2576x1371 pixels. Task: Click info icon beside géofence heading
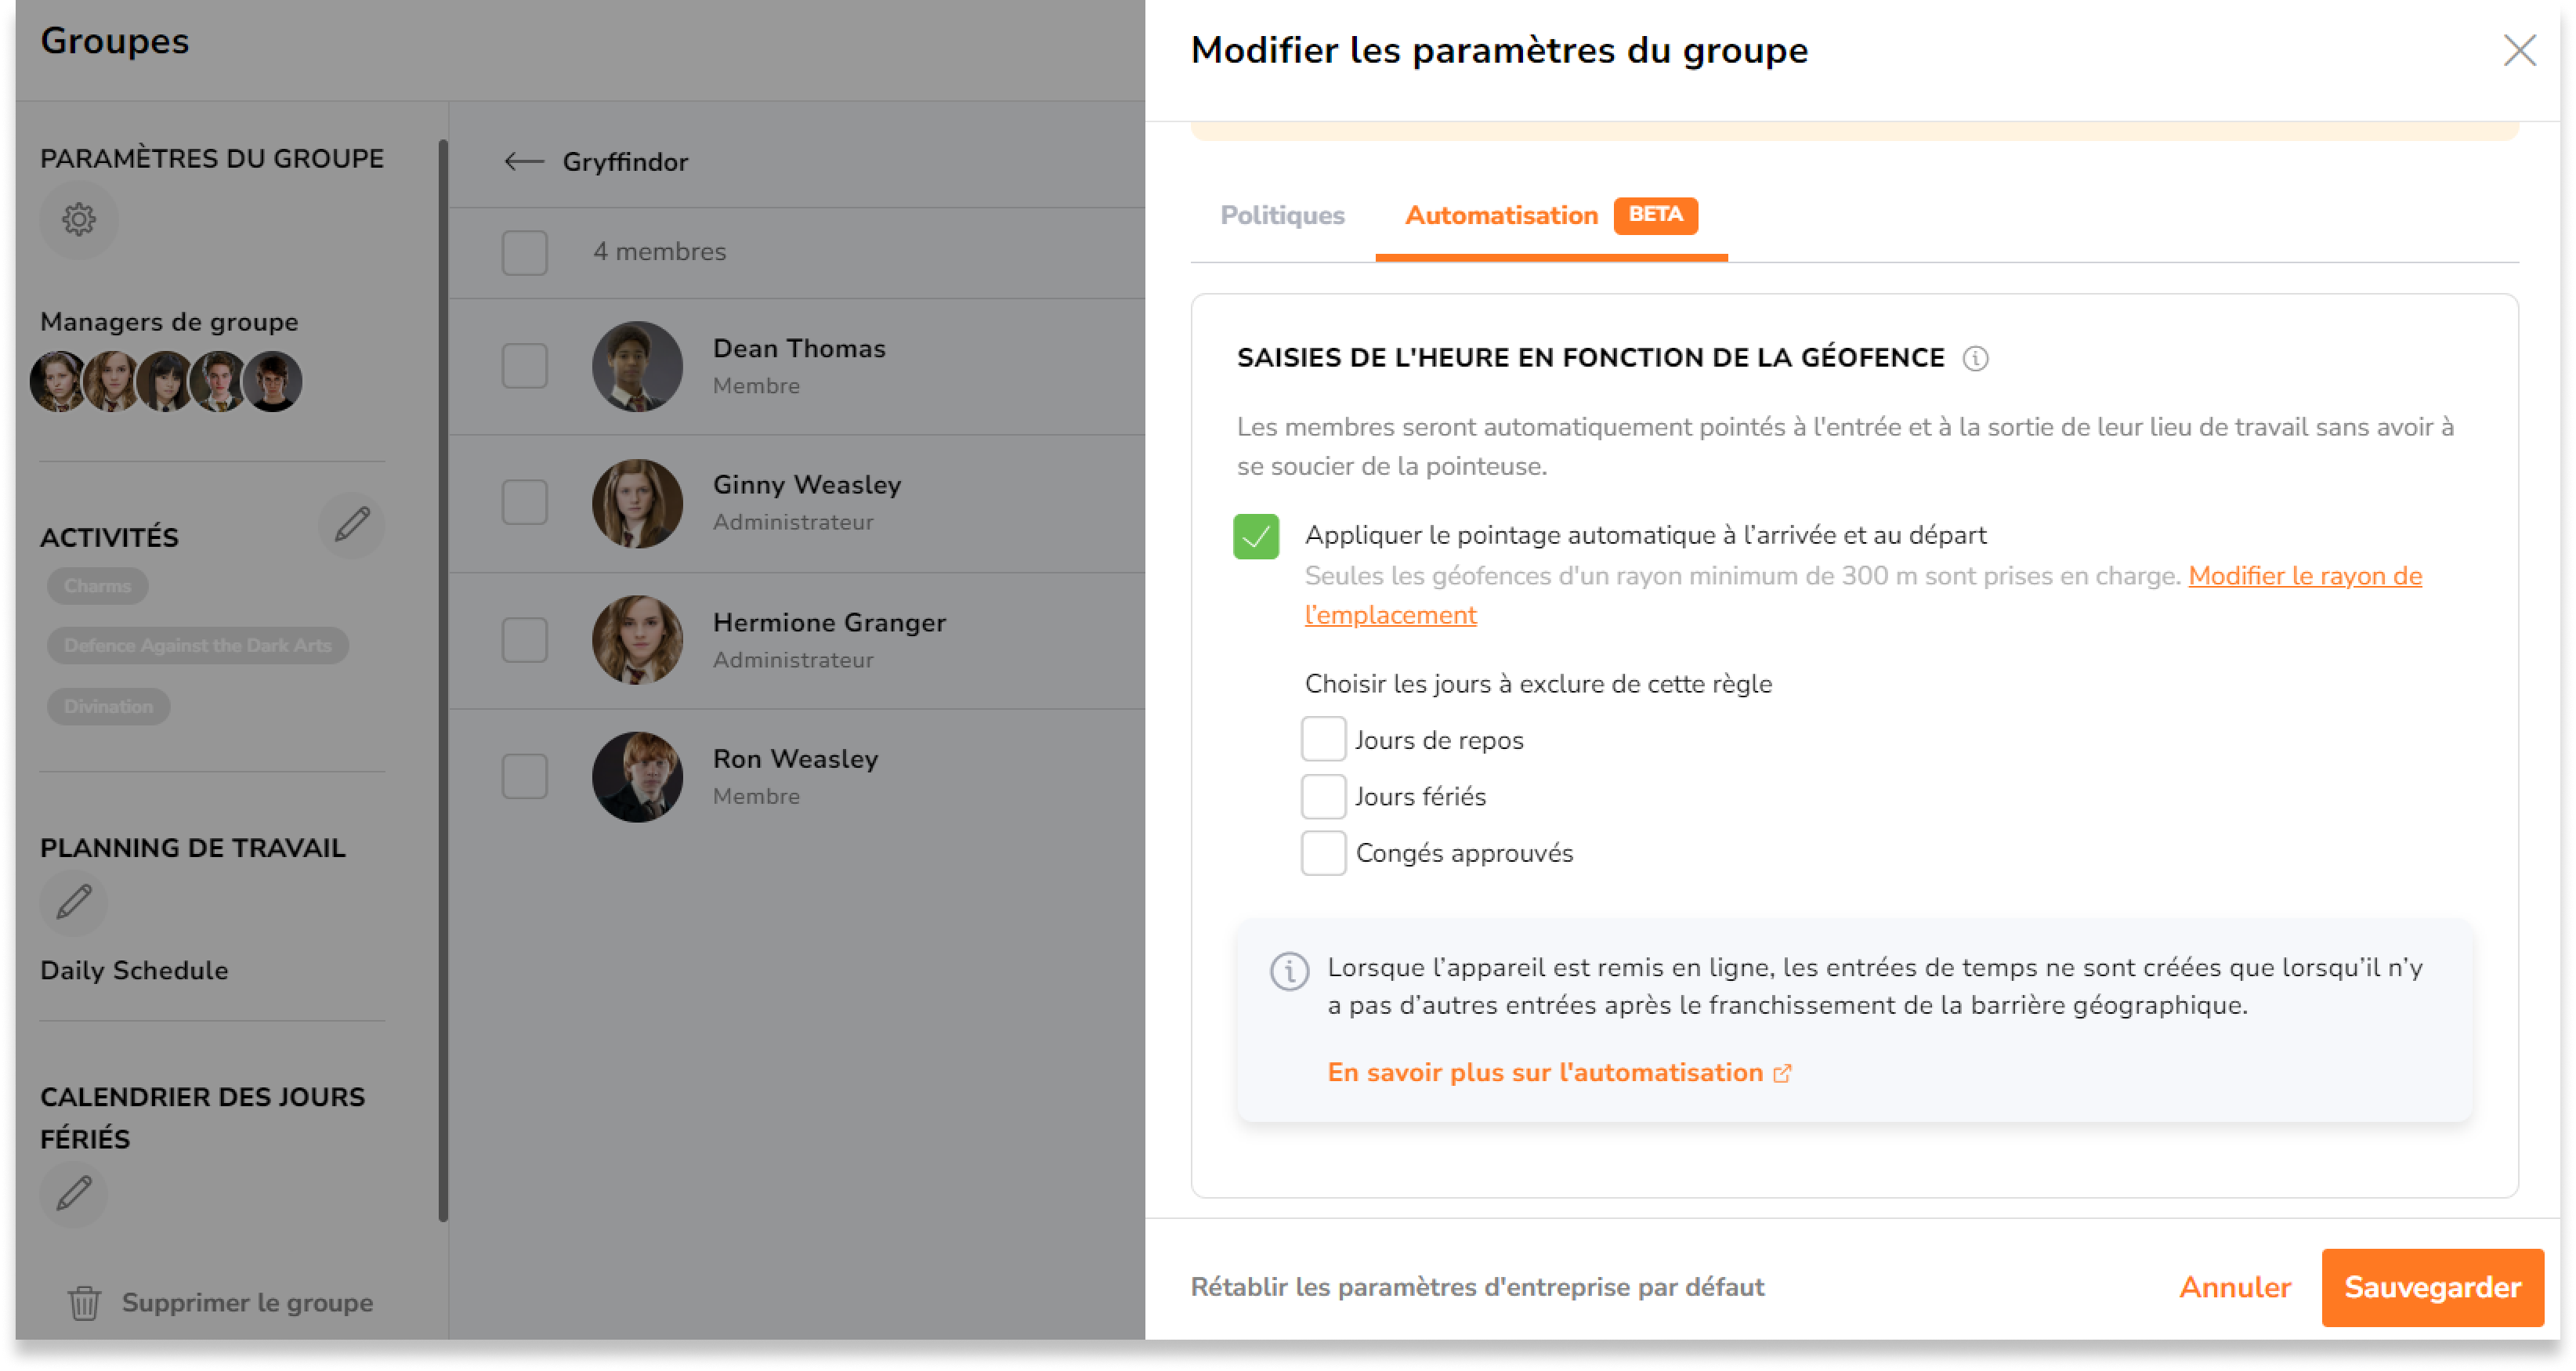coord(1975,358)
